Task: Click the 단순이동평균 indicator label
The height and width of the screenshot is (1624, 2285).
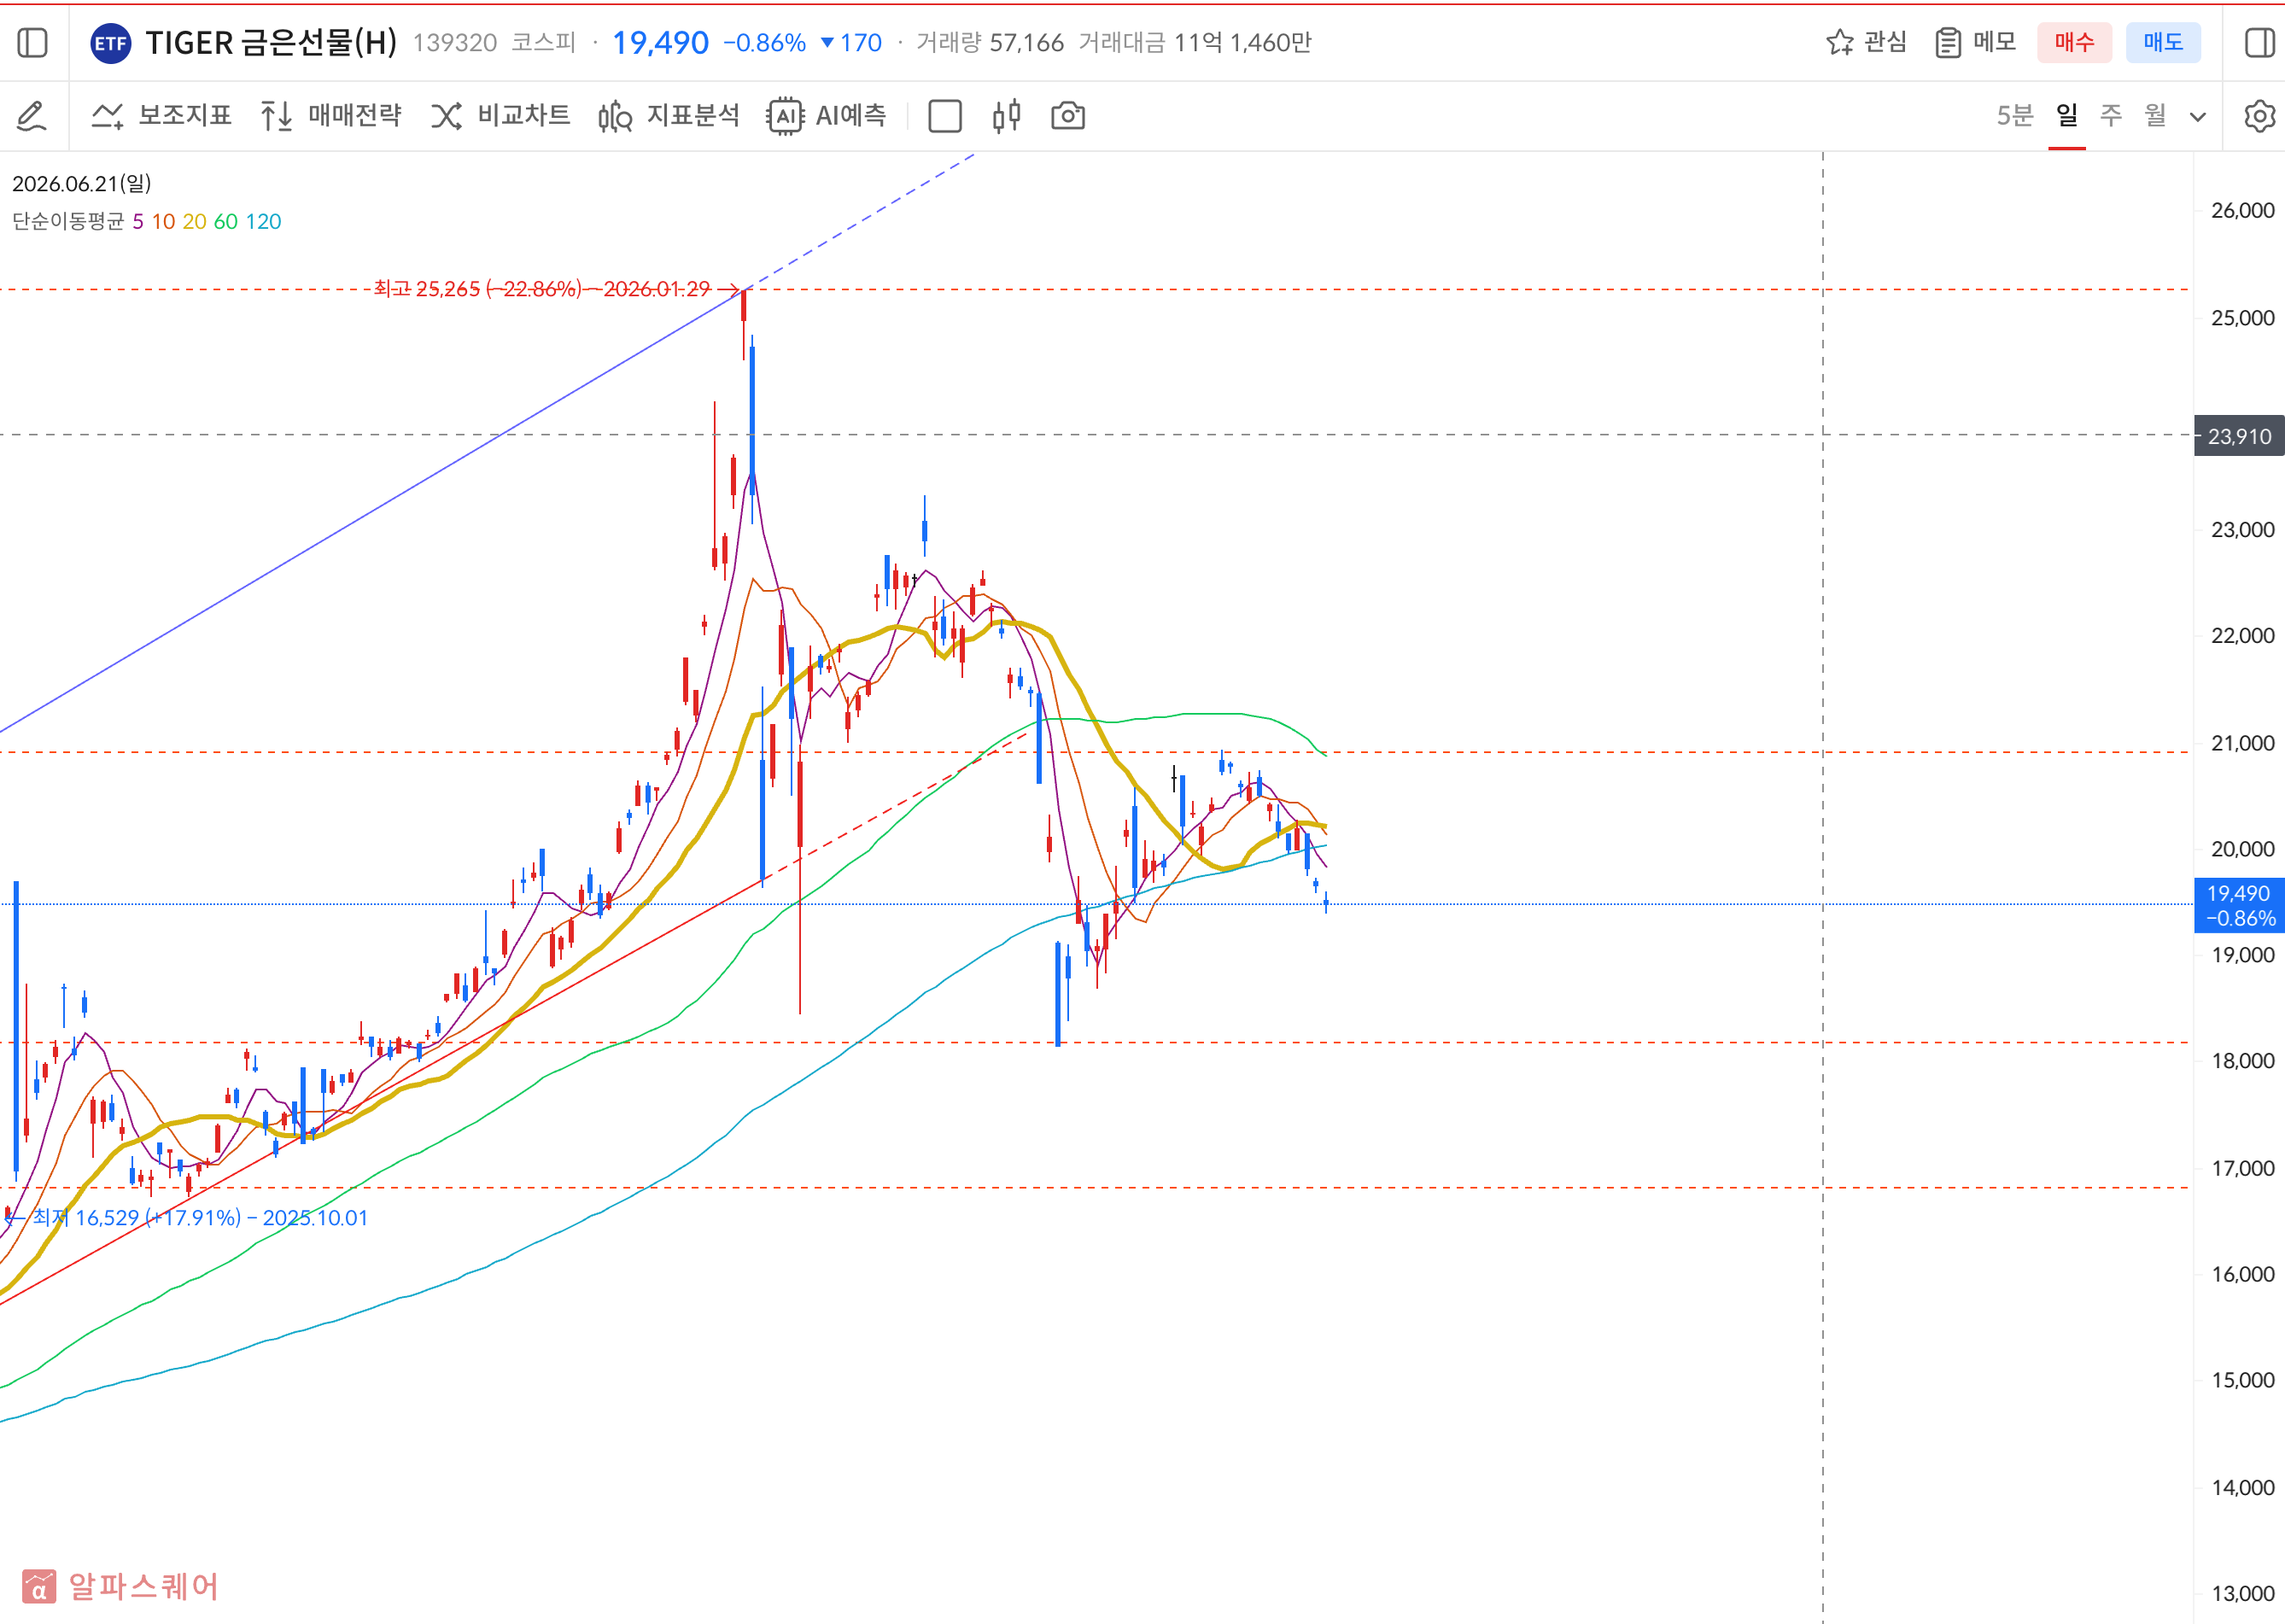Action: 68,221
